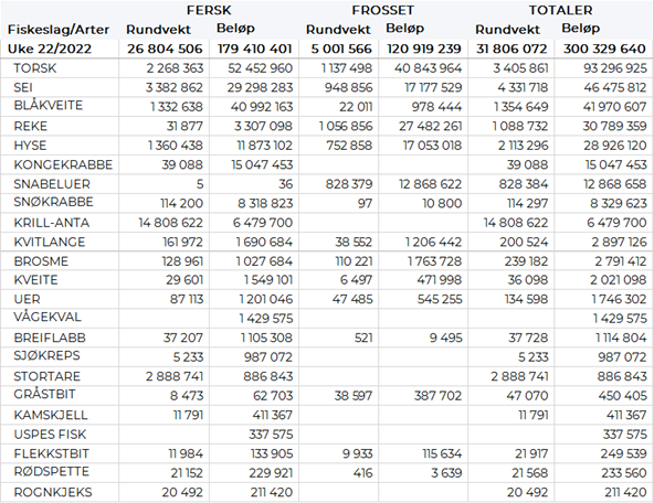Click the Beløp header under TOTALER

[x=582, y=28]
